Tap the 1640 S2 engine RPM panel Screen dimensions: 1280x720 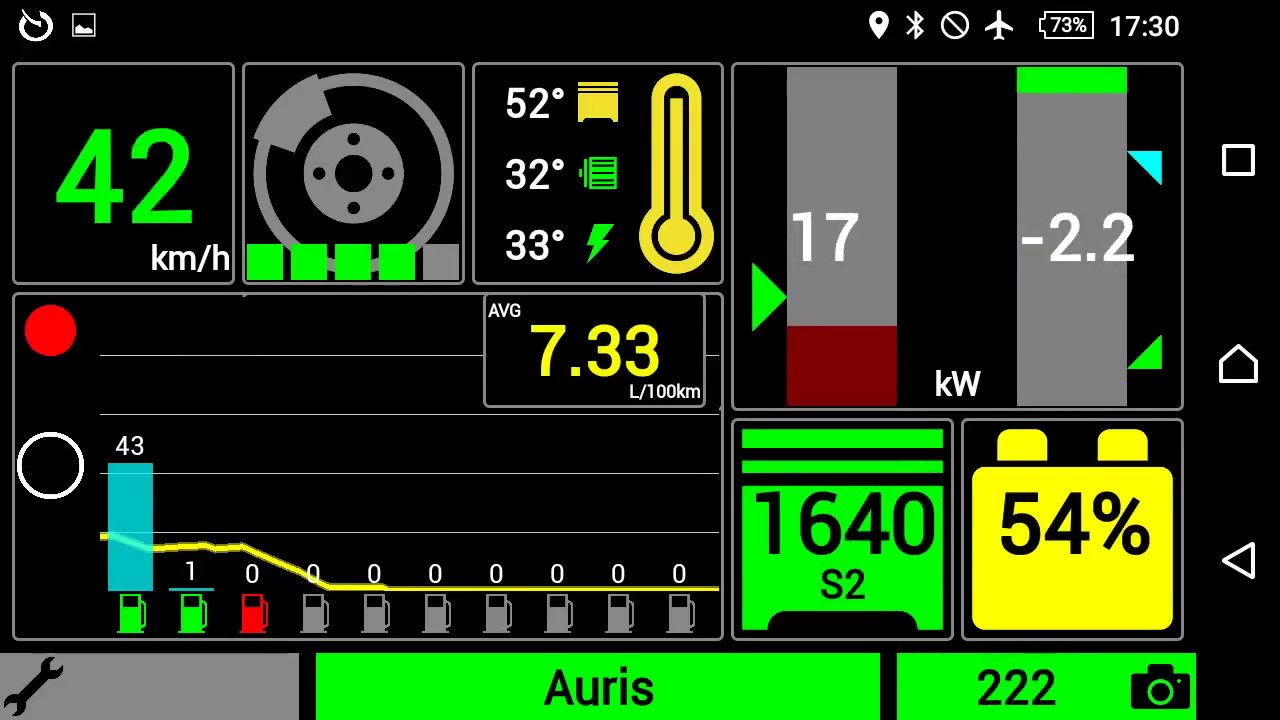coord(842,530)
